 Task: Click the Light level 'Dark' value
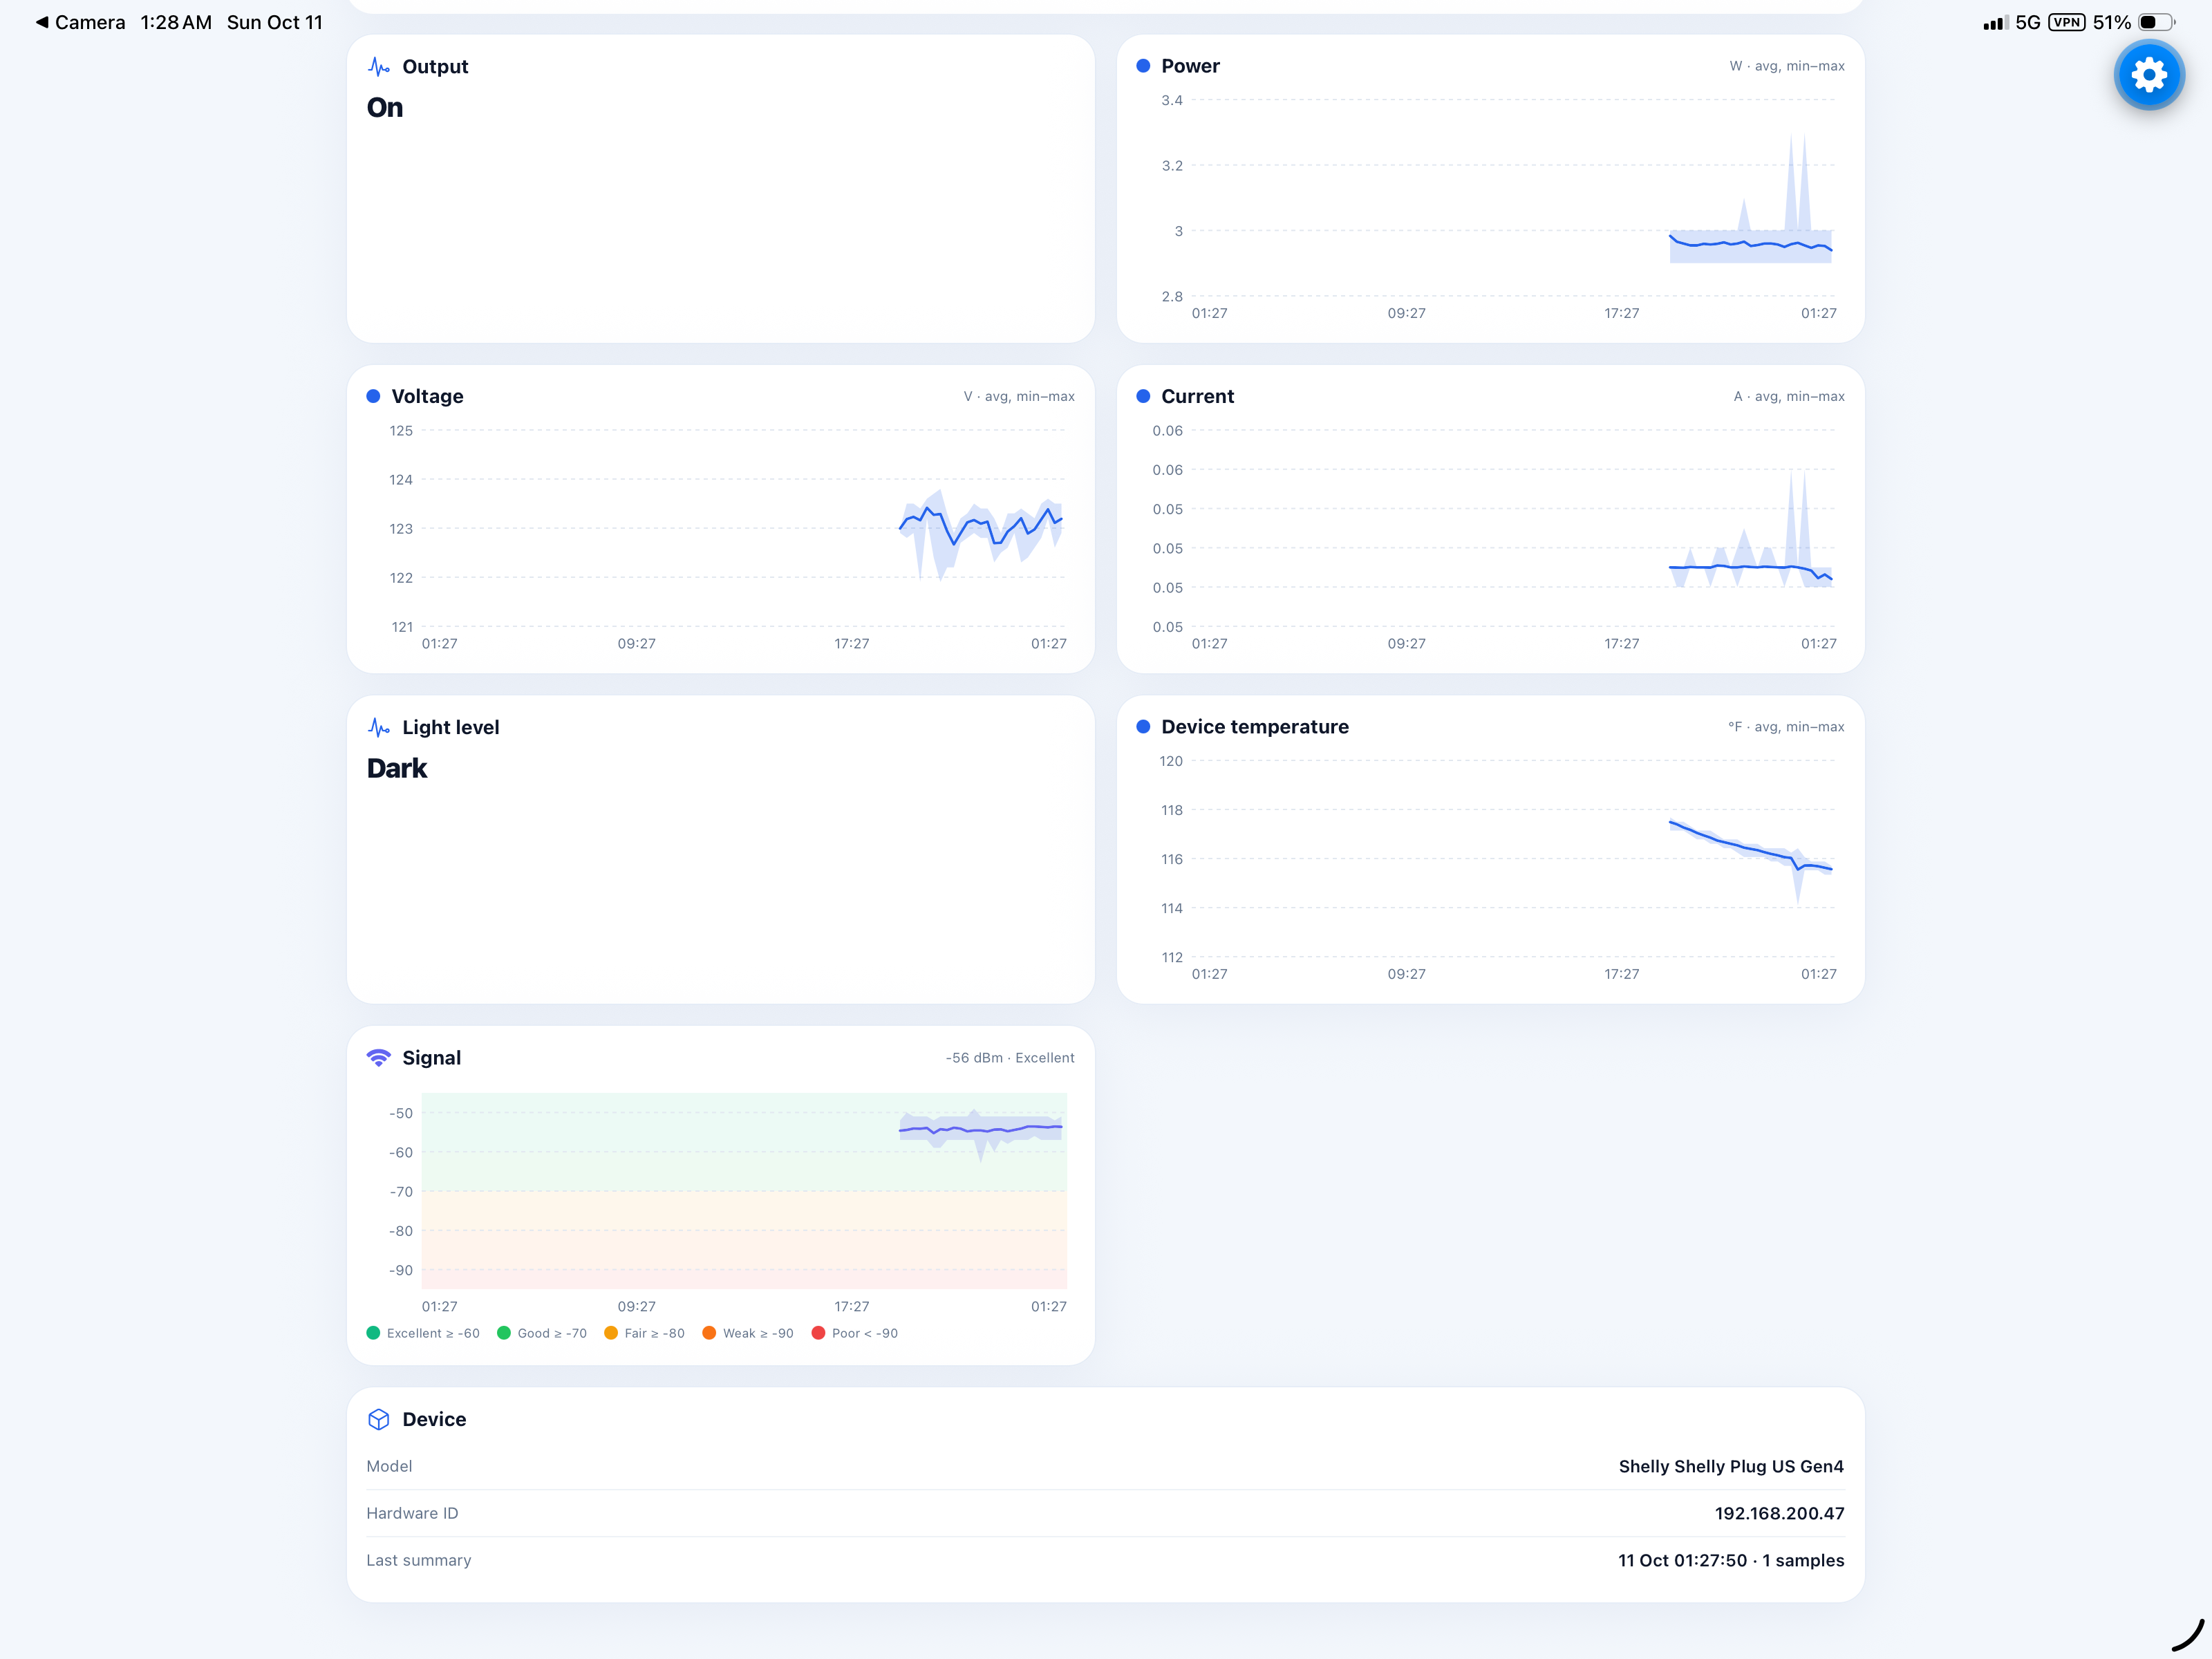coord(397,768)
